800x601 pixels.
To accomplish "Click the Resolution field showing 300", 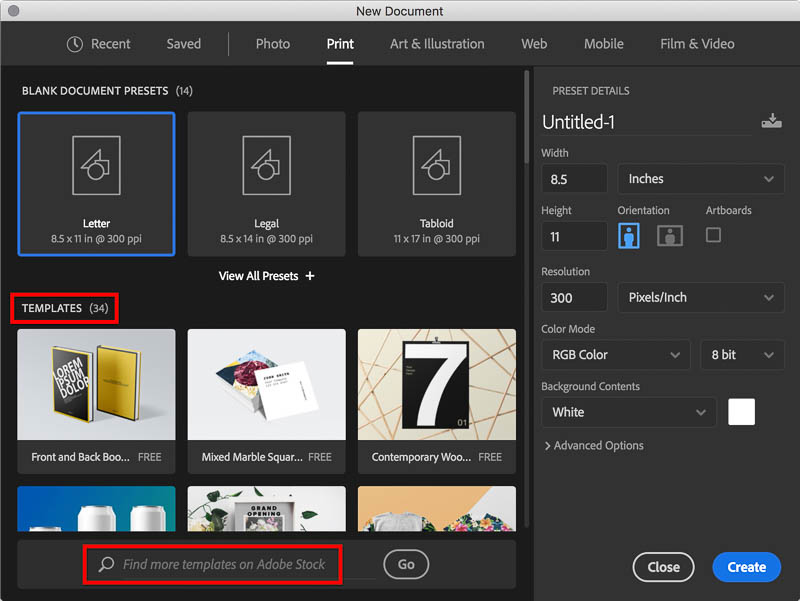I will (574, 297).
